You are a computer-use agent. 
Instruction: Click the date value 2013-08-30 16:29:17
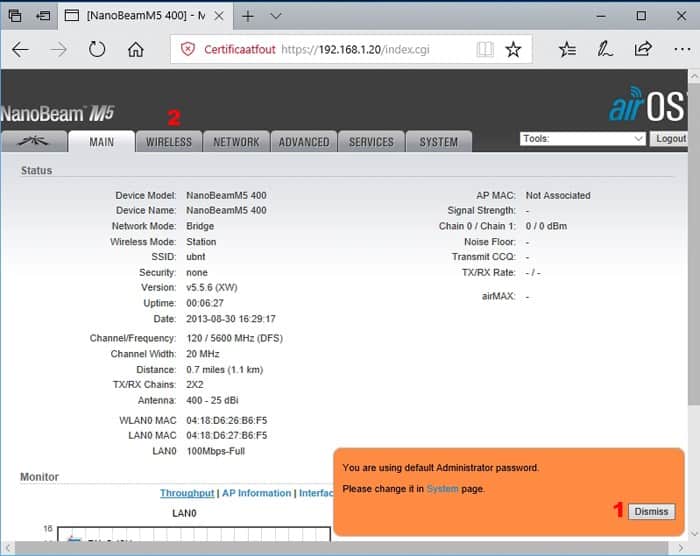pos(231,319)
